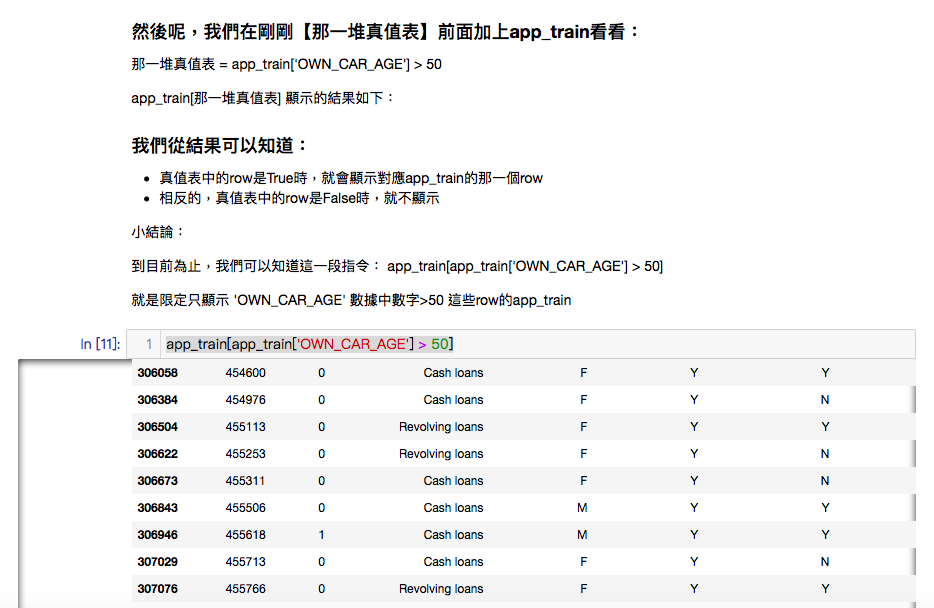Click ID value 455766
Screen dimensions: 934x608
point(245,589)
